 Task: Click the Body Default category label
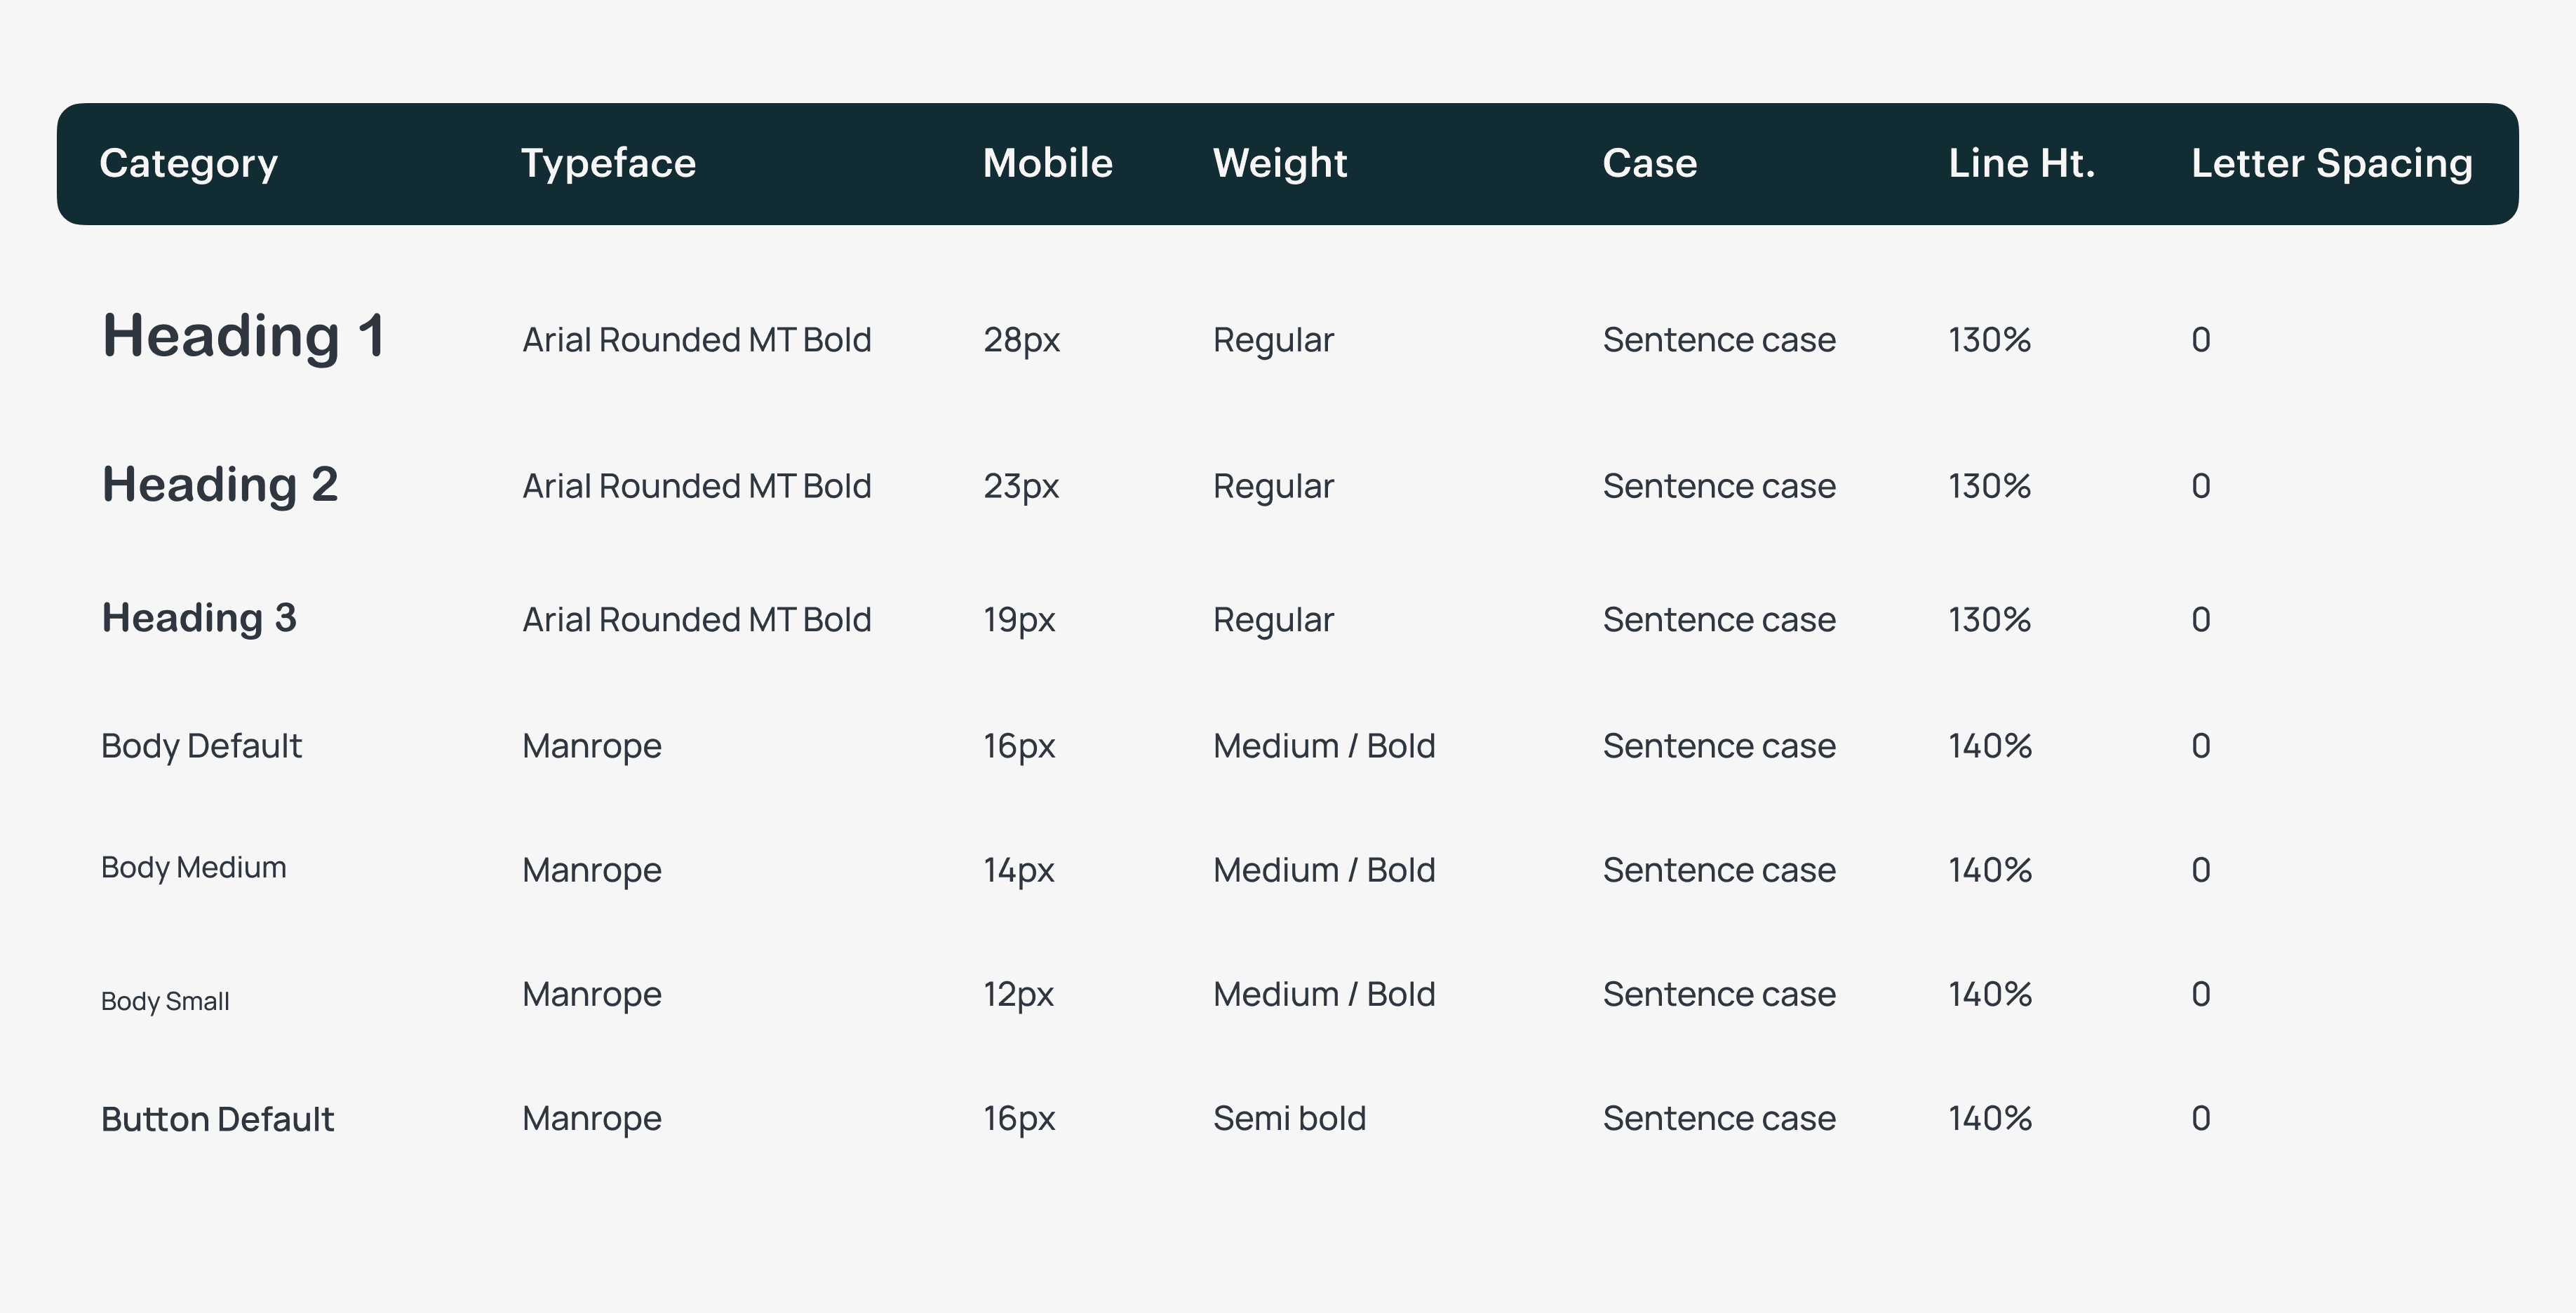[x=201, y=746]
